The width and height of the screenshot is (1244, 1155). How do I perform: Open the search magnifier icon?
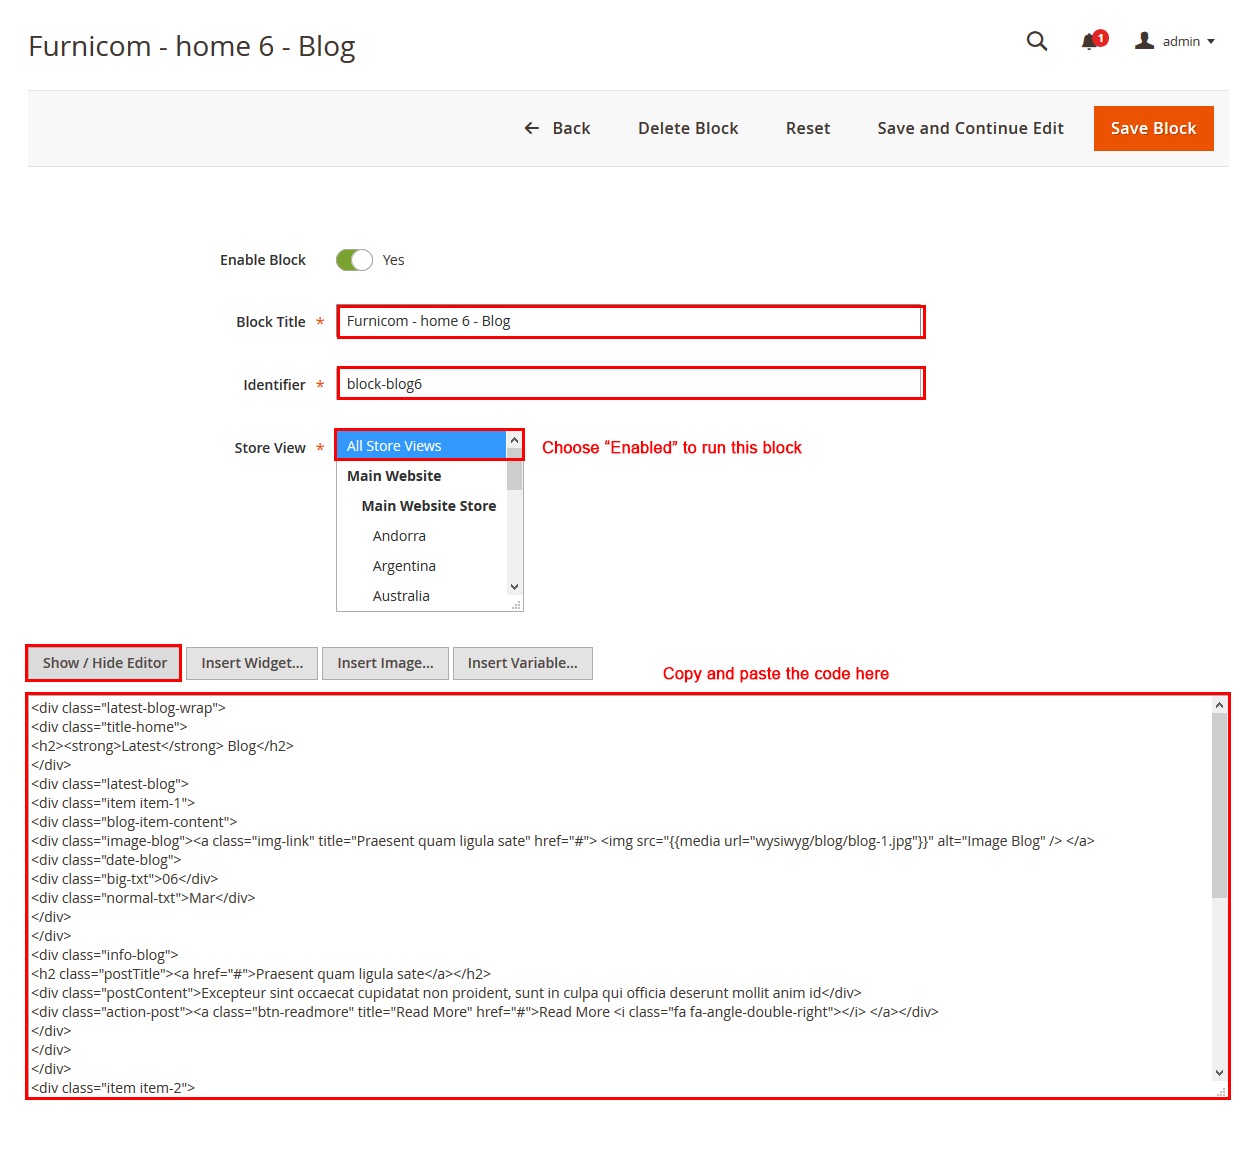point(1037,41)
